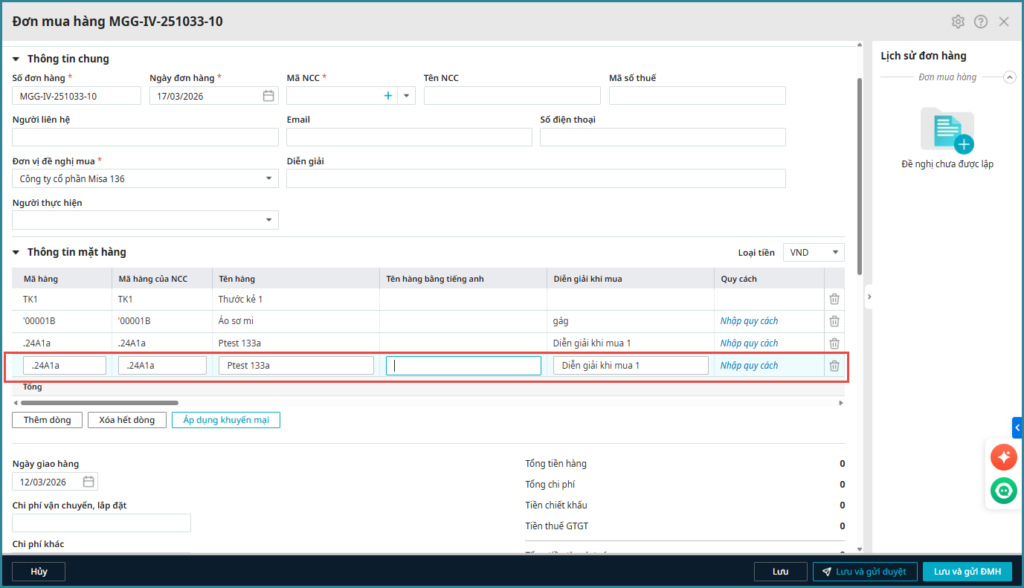Delete the TK1 row with trash icon
Screen dimensions: 1024x588
pyautogui.click(x=834, y=299)
